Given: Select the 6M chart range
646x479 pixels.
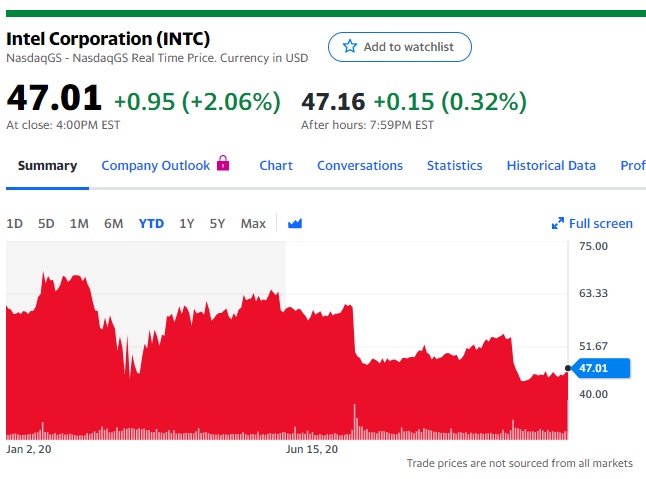Looking at the screenshot, I should pyautogui.click(x=114, y=224).
